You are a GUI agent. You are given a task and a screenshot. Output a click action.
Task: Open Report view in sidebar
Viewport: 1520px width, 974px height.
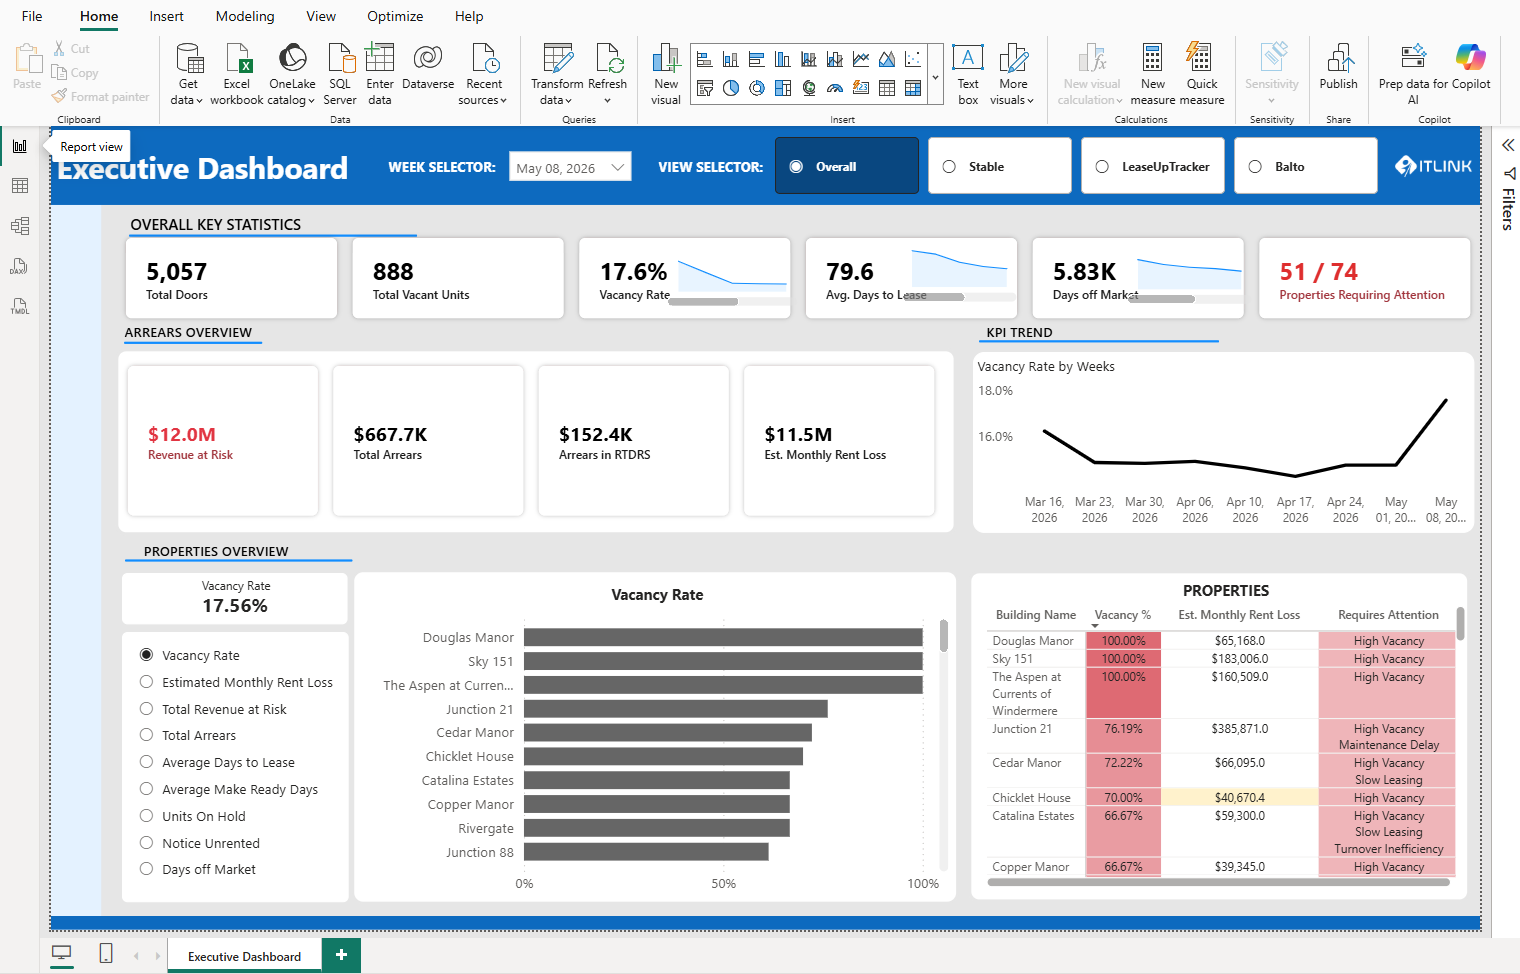pyautogui.click(x=20, y=146)
